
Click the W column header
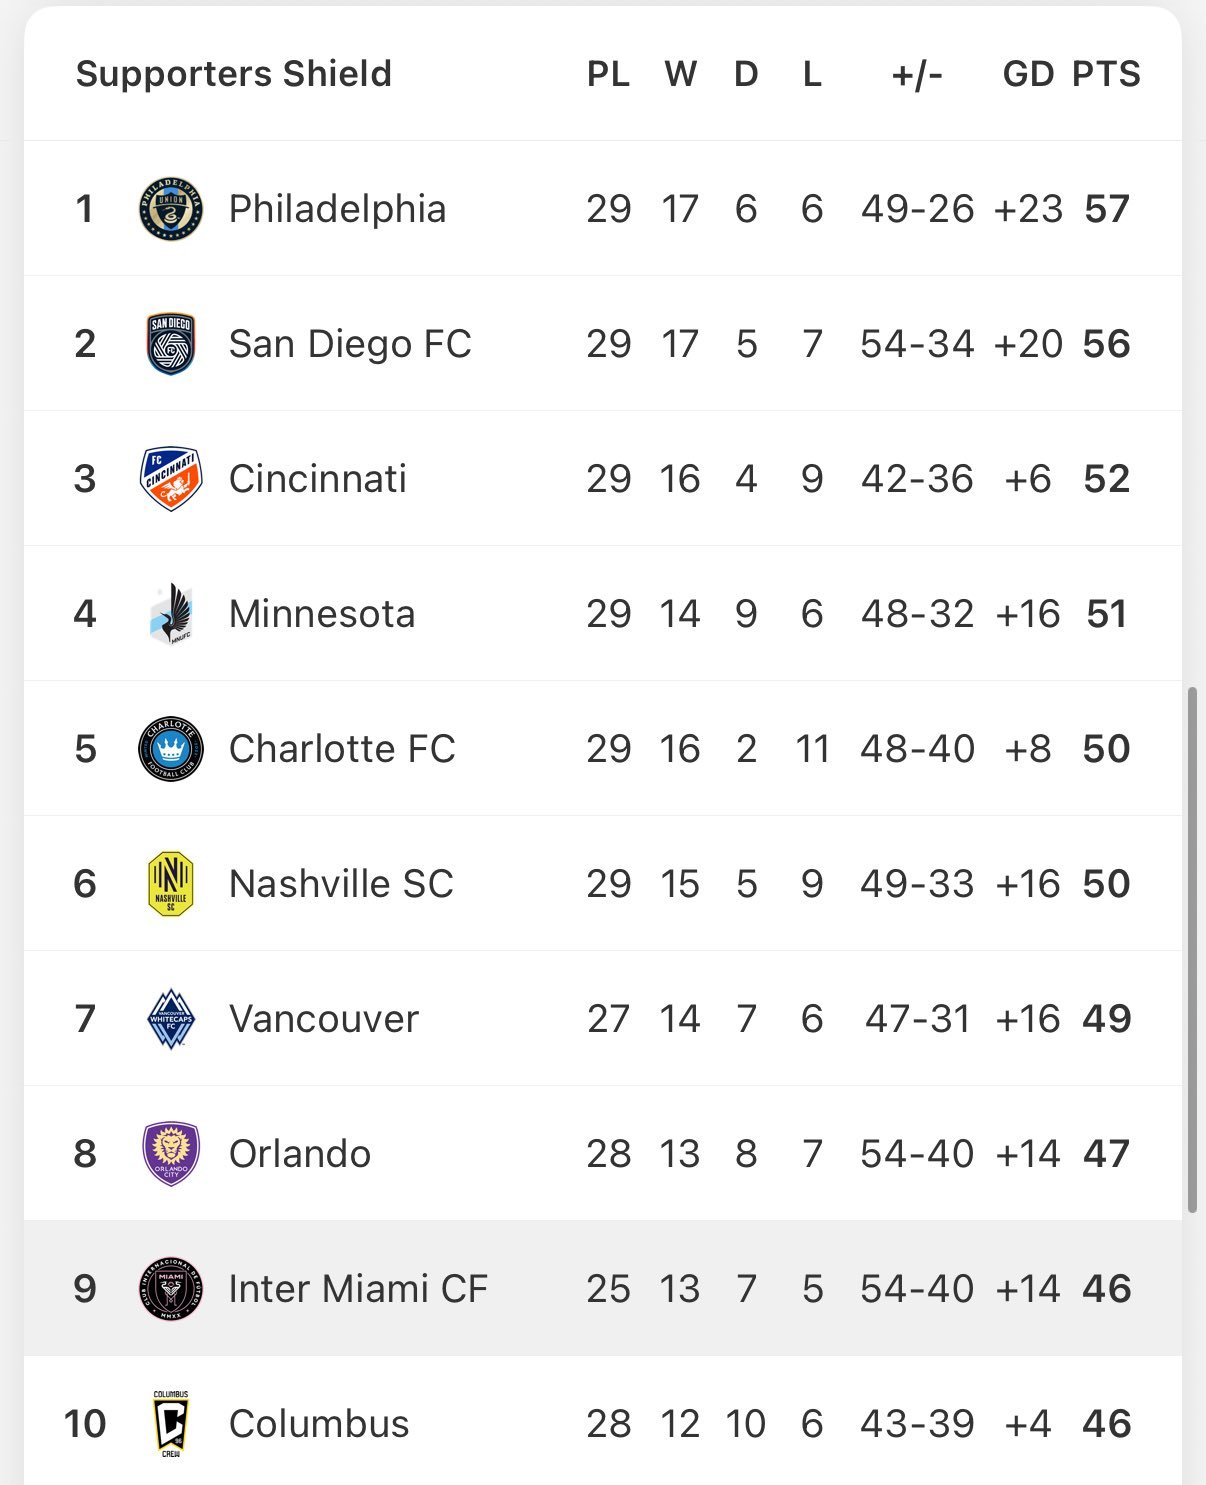(x=680, y=73)
